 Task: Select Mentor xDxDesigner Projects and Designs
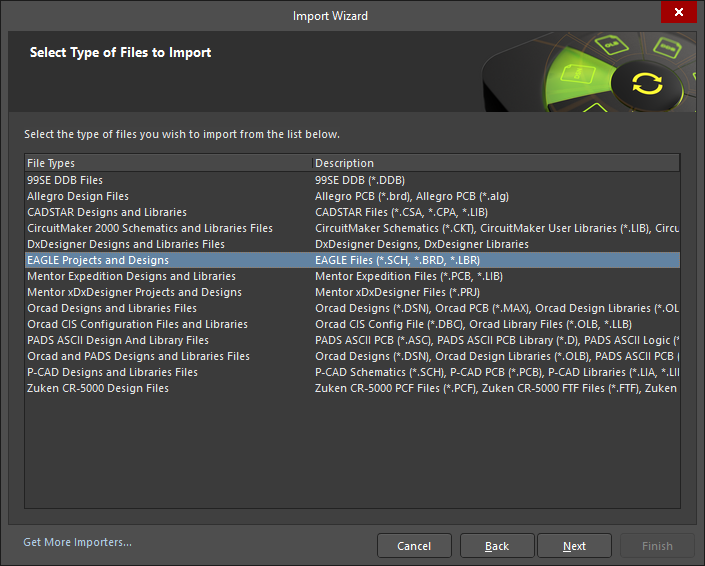(x=352, y=292)
